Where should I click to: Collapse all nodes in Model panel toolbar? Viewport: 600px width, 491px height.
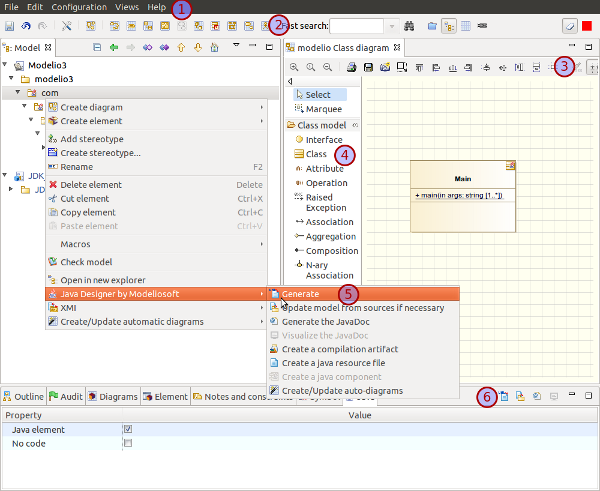(x=97, y=47)
